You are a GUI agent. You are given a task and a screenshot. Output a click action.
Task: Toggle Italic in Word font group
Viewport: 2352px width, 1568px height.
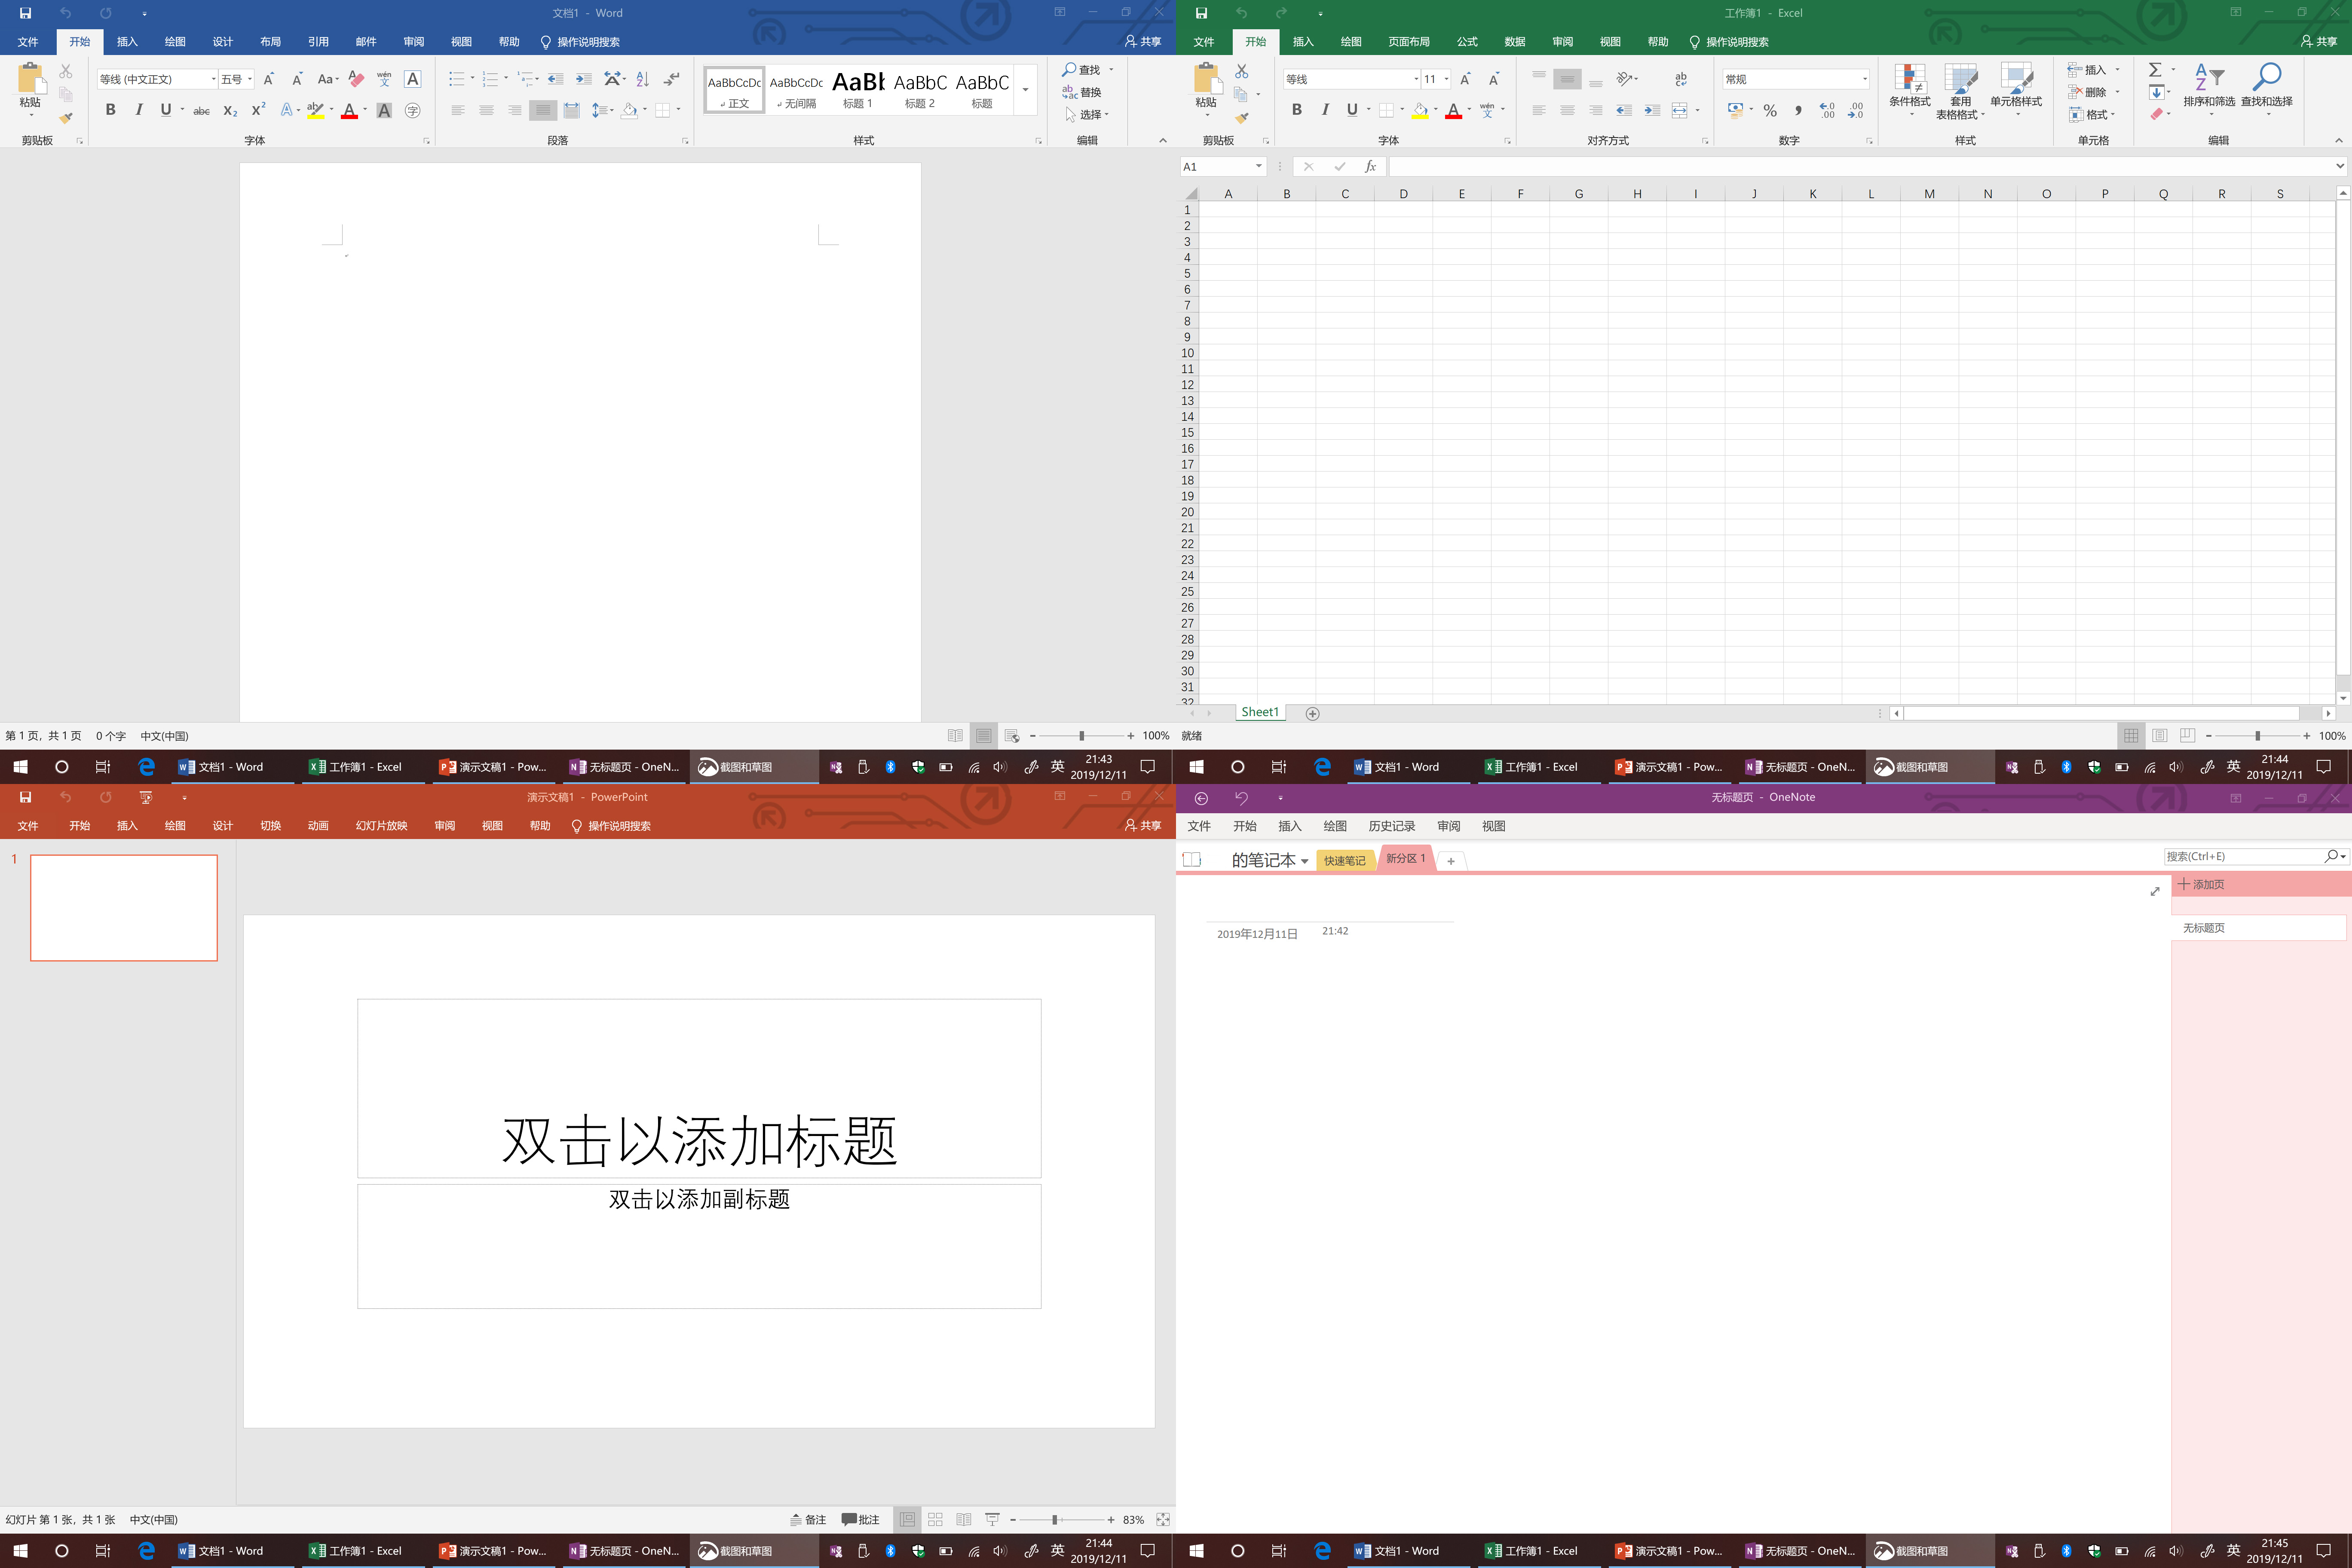[x=139, y=110]
